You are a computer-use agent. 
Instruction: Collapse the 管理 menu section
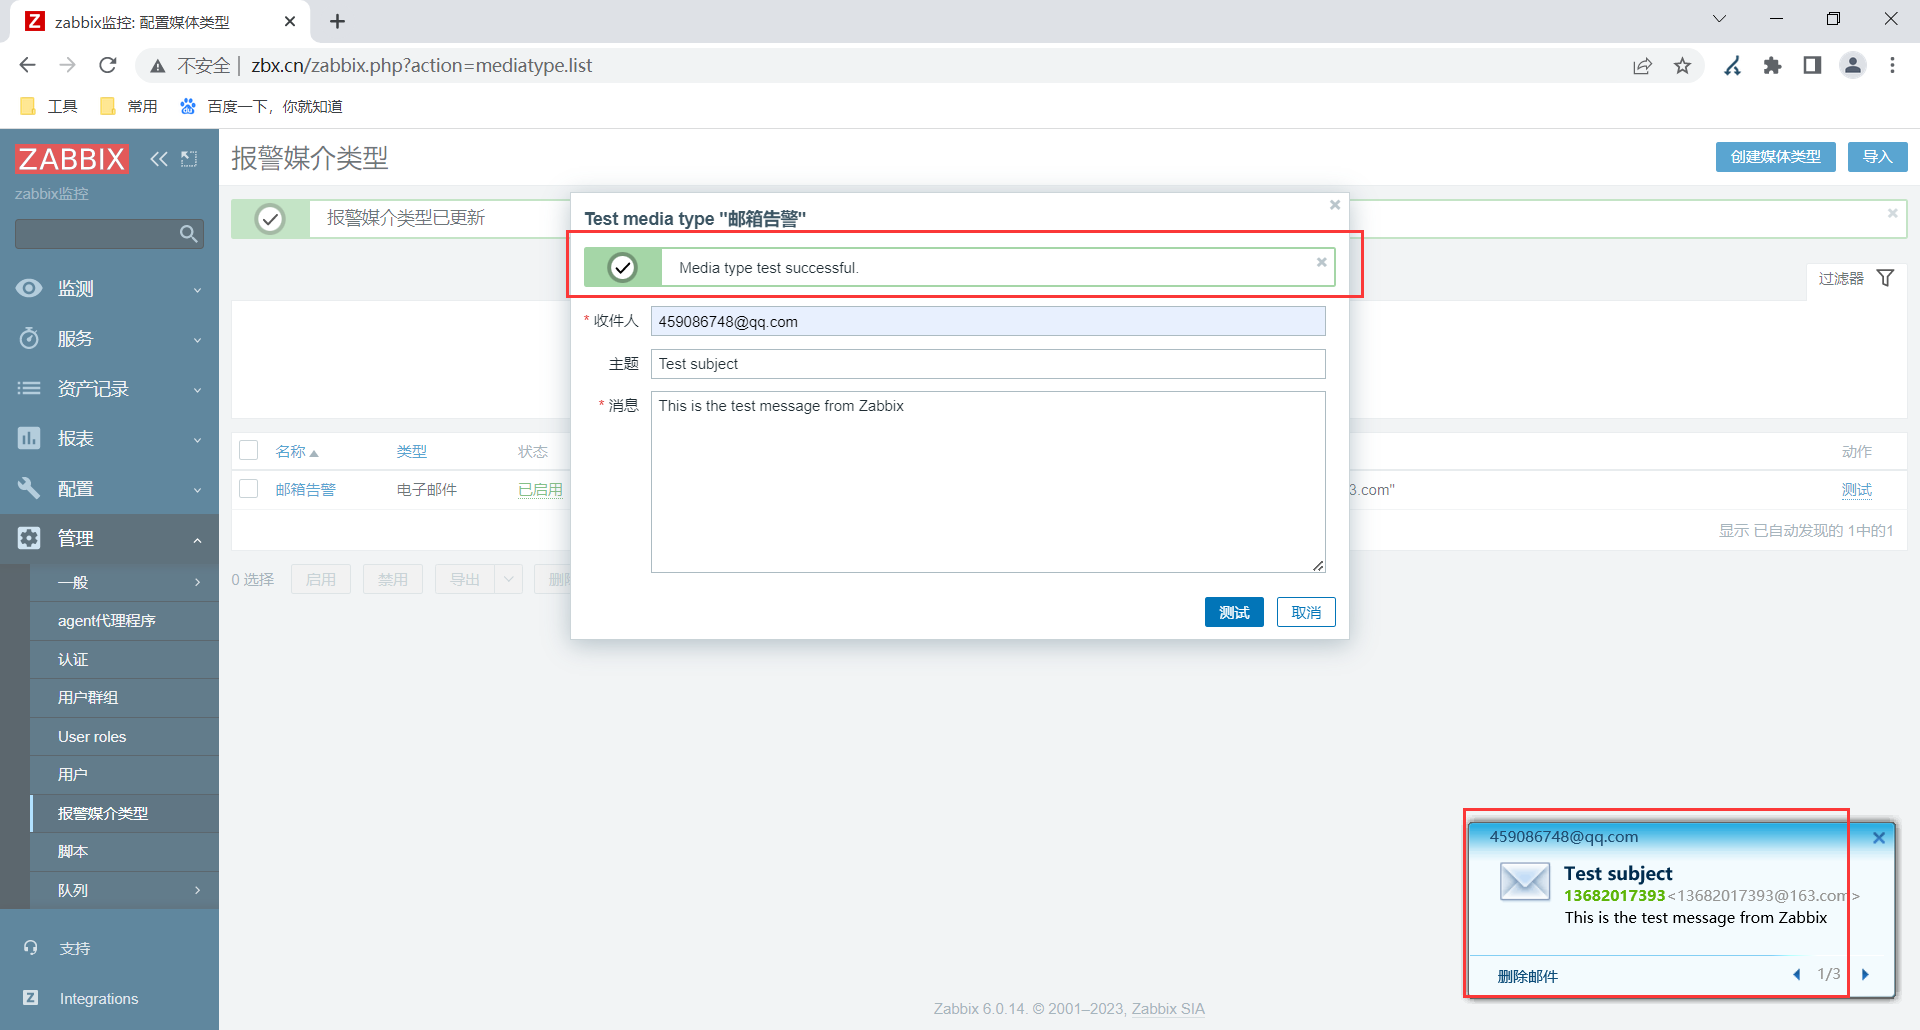(x=109, y=538)
